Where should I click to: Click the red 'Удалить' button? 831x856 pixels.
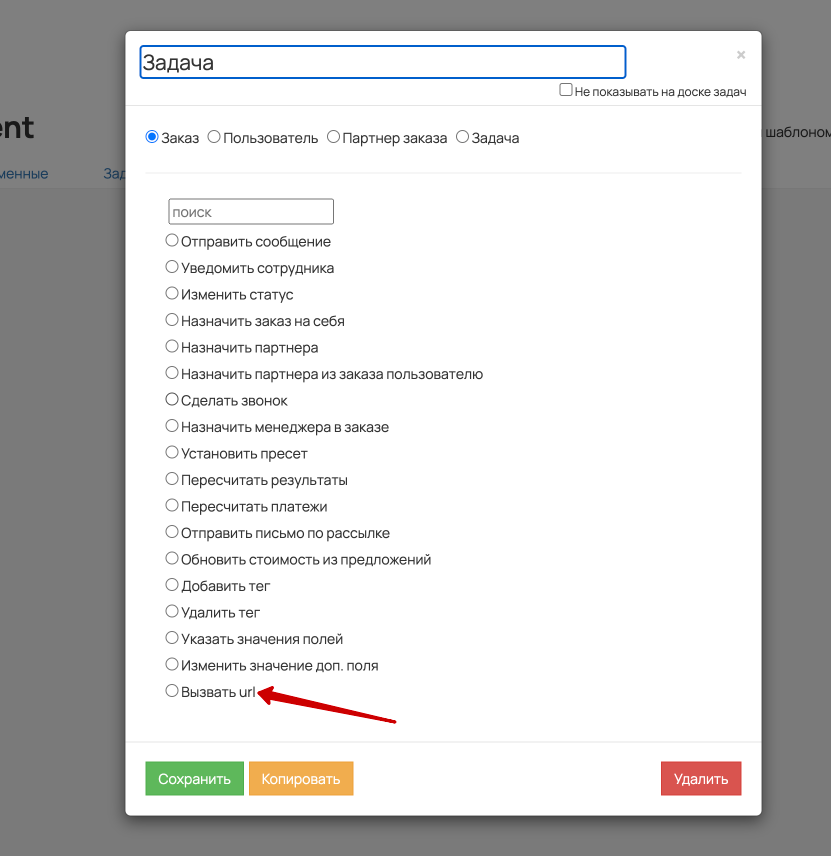click(701, 778)
